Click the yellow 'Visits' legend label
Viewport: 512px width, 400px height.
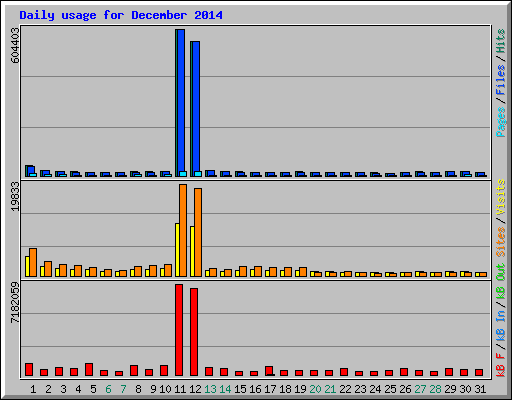[x=501, y=197]
